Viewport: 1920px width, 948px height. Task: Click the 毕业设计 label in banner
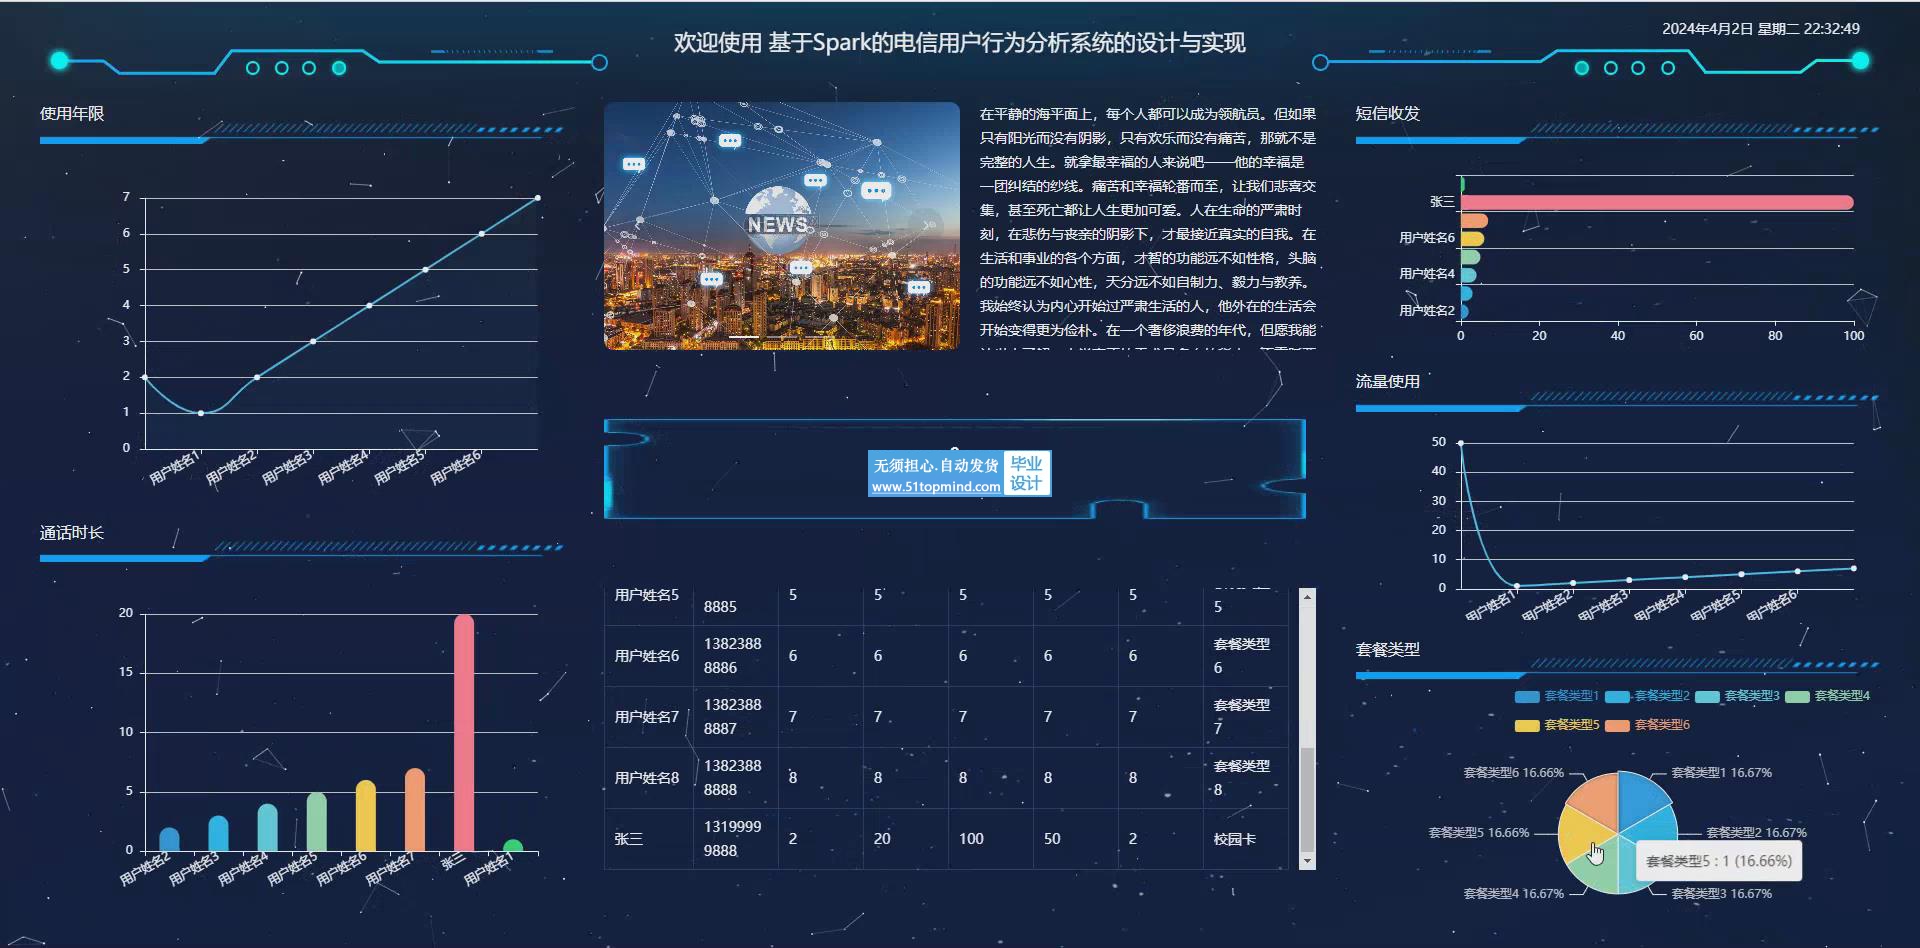pyautogui.click(x=1026, y=473)
